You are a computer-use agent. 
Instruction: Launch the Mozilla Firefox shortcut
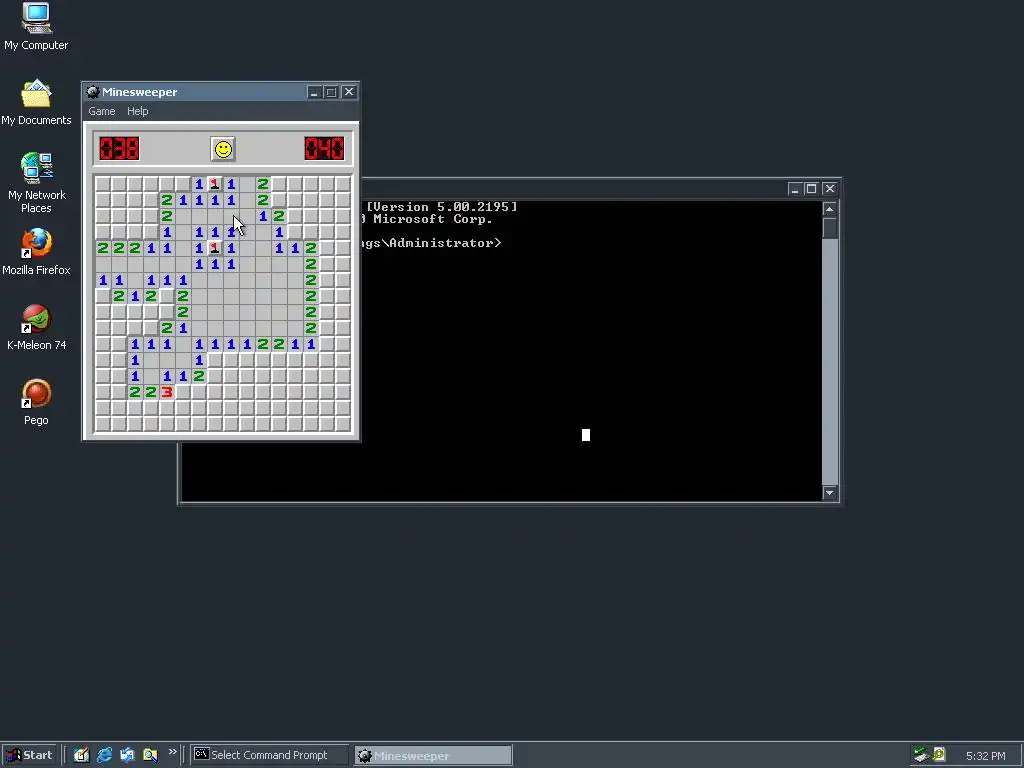click(x=36, y=252)
